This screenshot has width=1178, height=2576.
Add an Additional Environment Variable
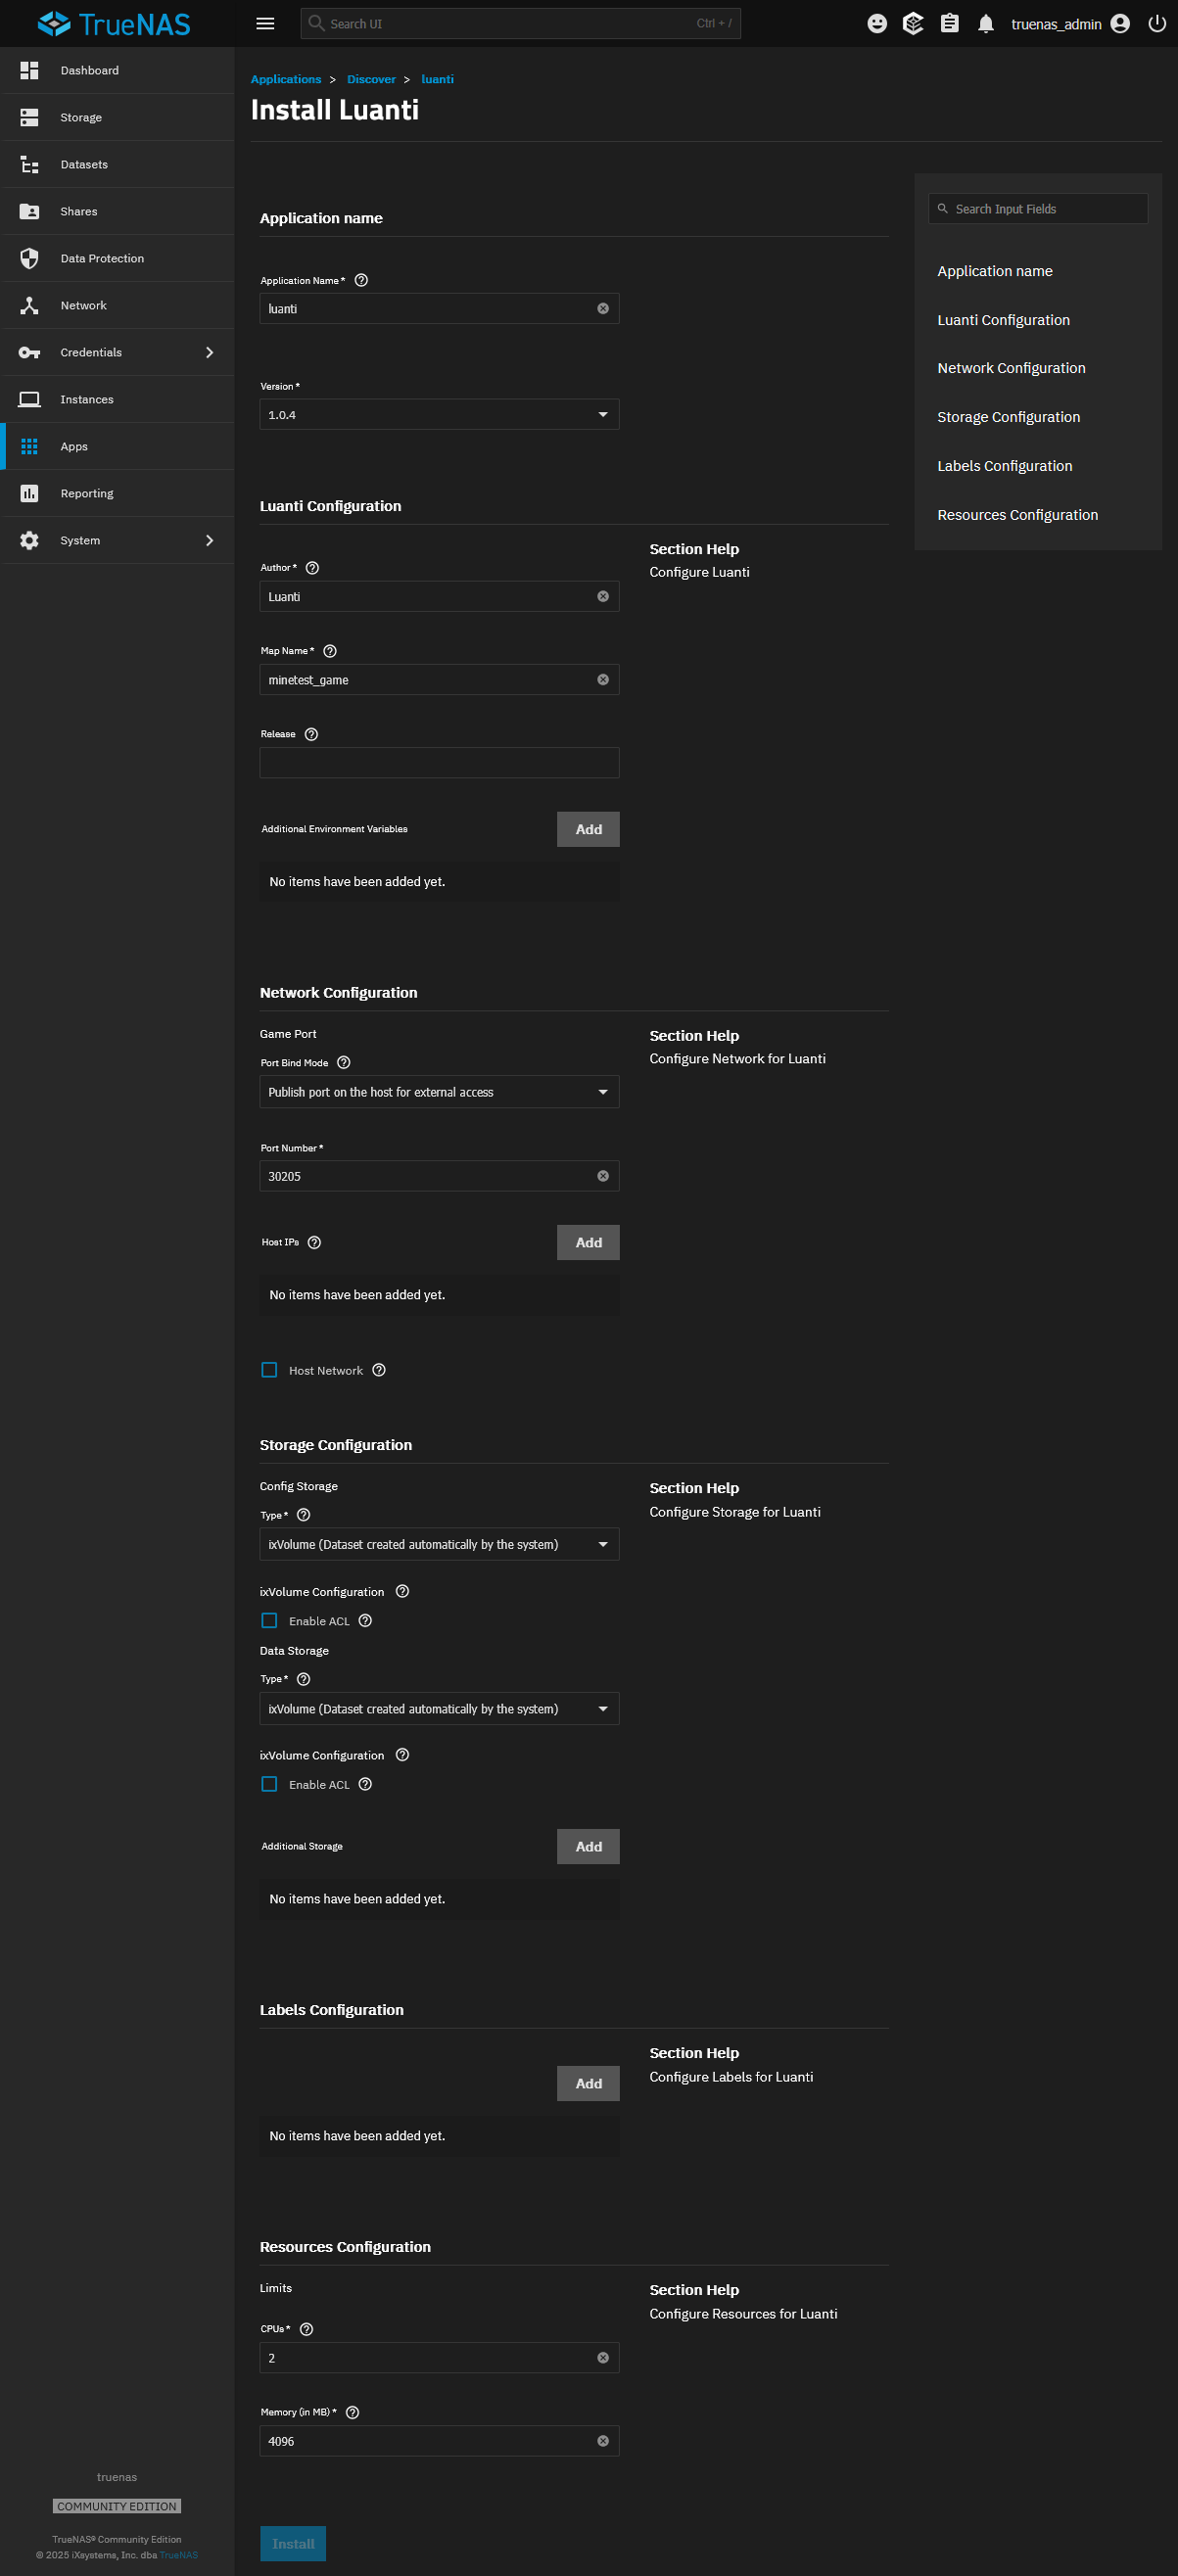(x=588, y=829)
